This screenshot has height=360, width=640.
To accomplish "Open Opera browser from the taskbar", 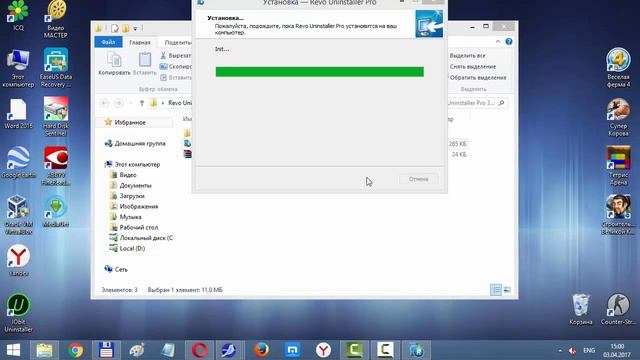I will [199, 350].
